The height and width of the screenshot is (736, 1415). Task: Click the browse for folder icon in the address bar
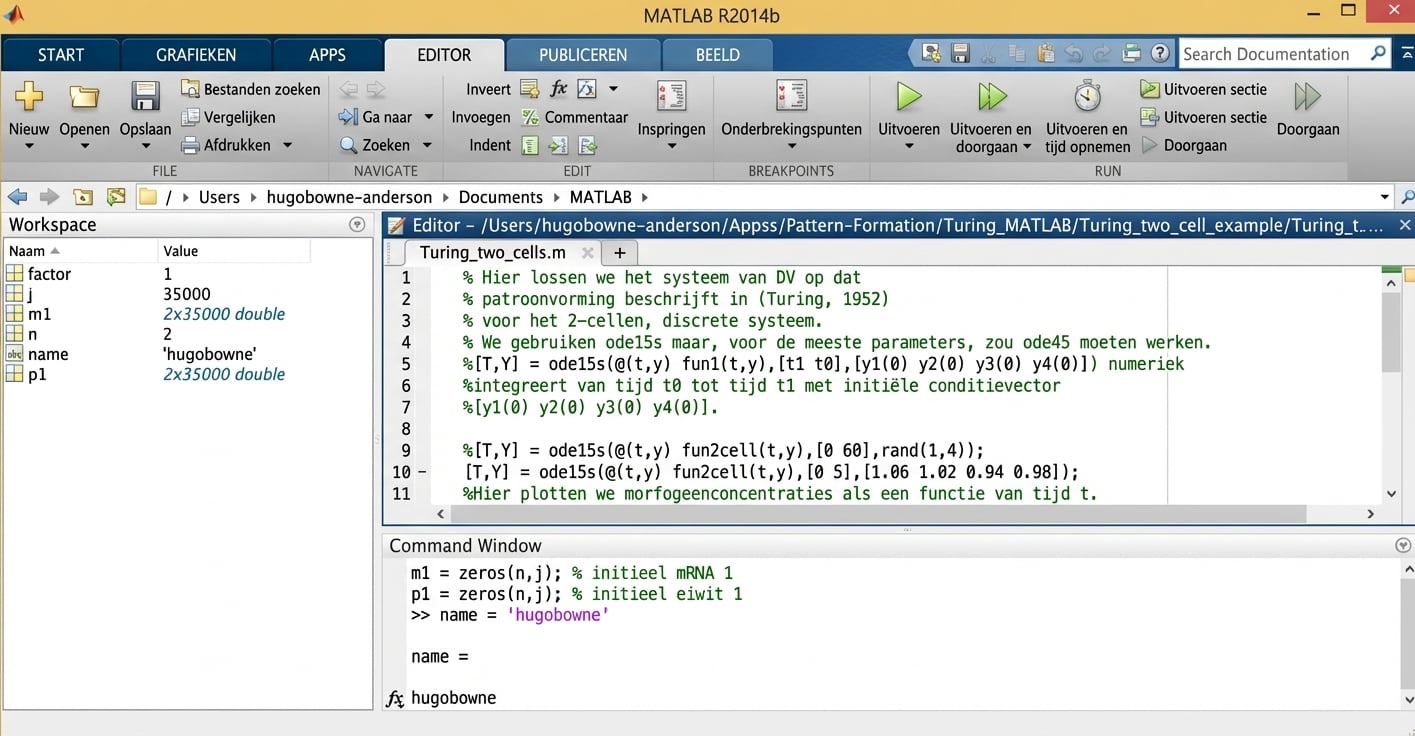pos(116,197)
